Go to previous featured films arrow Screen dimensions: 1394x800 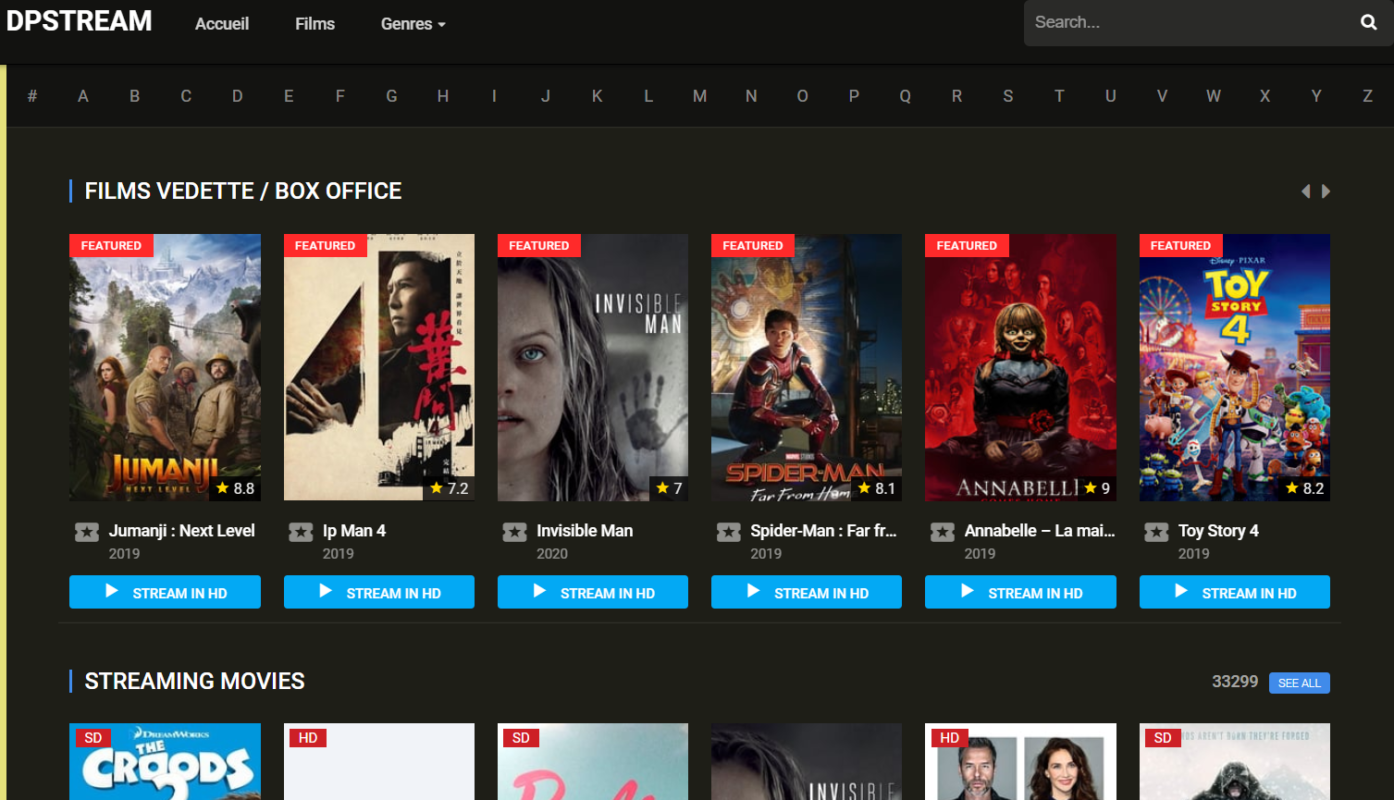click(1305, 191)
